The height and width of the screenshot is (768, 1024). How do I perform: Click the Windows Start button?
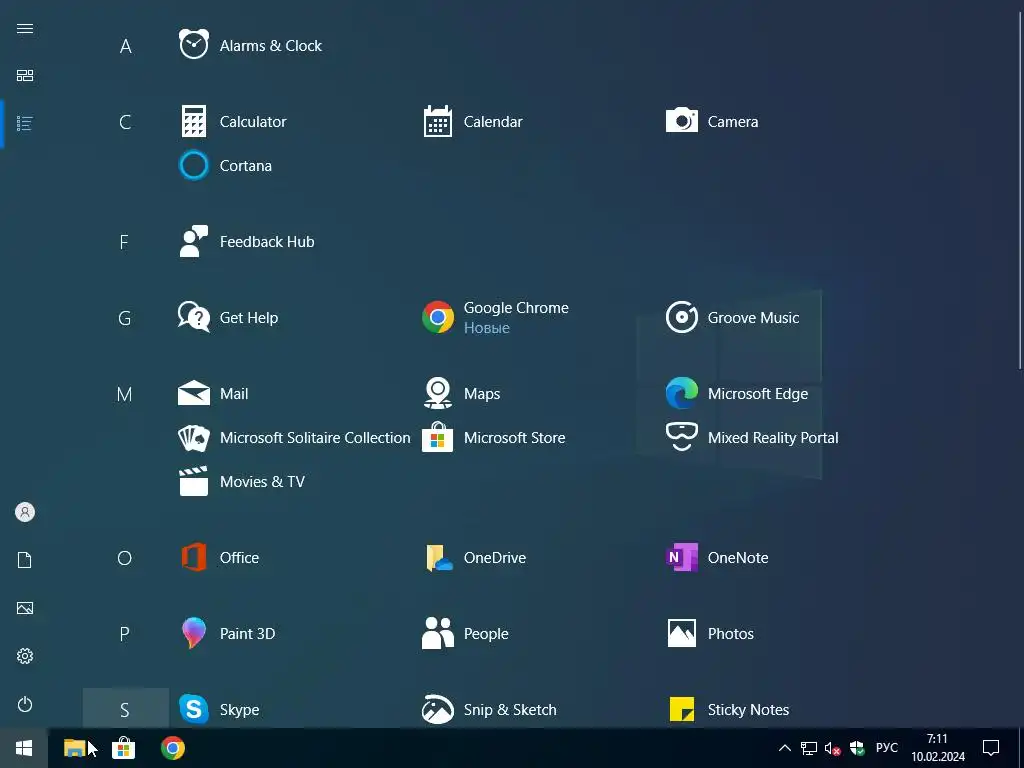(24, 748)
